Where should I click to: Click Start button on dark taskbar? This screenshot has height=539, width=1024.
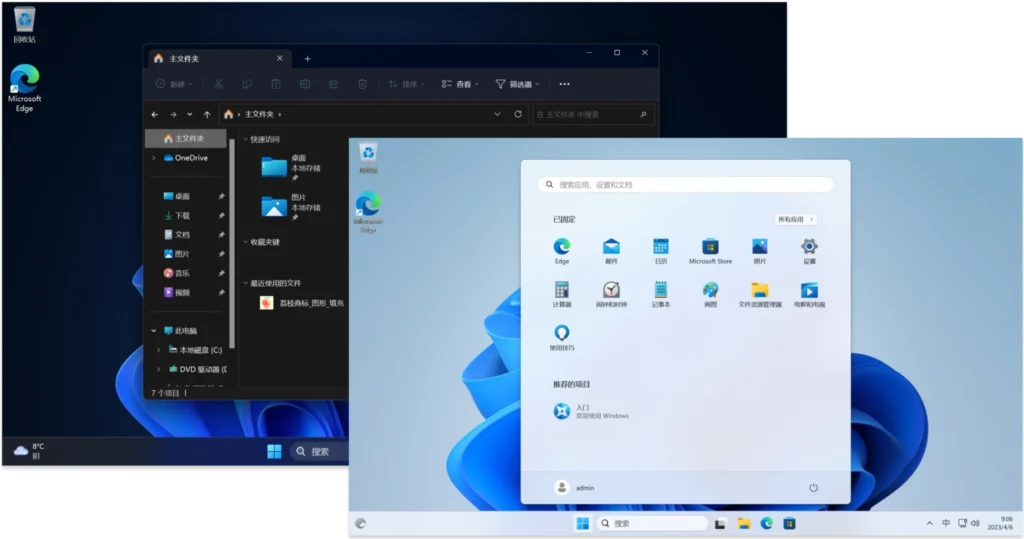pyautogui.click(x=274, y=451)
